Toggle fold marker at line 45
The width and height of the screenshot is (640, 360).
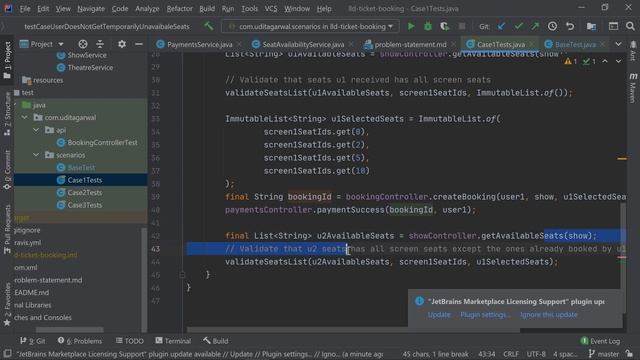(x=182, y=275)
